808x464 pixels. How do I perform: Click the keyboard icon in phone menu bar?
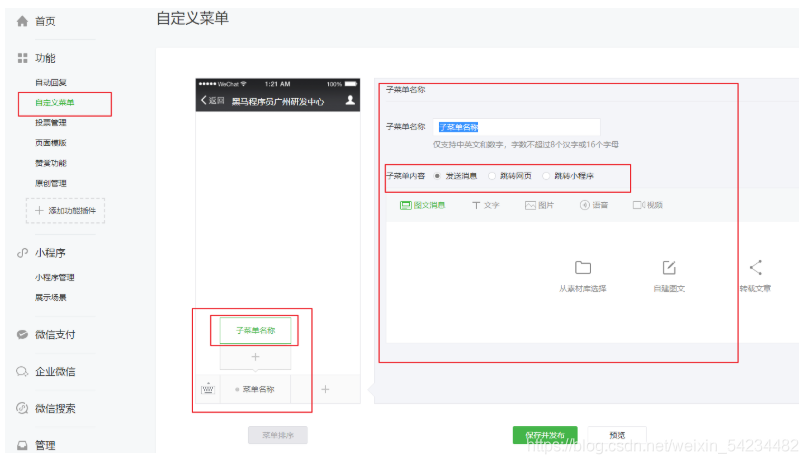coord(208,389)
